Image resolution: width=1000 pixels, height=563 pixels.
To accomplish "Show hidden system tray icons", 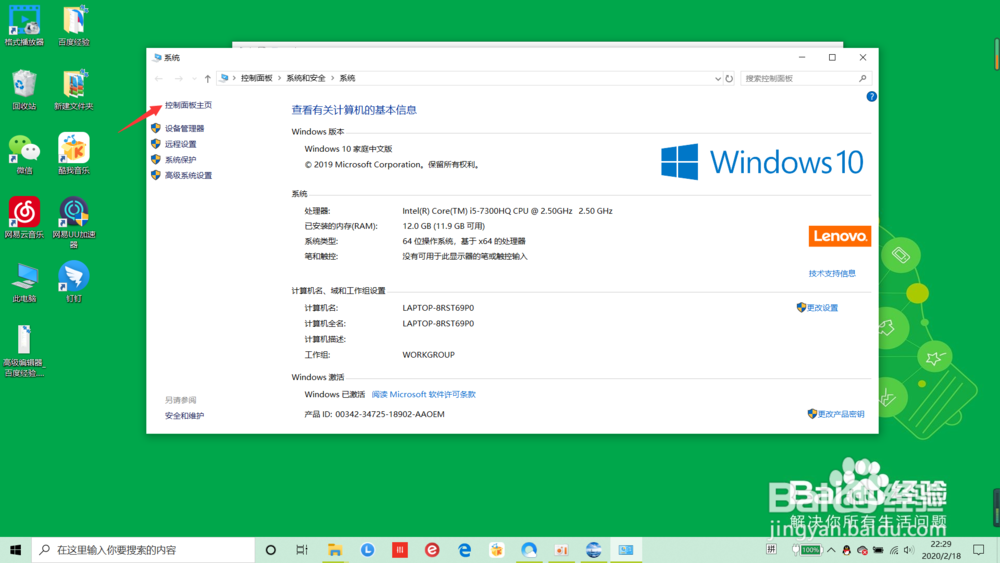I will pos(831,550).
